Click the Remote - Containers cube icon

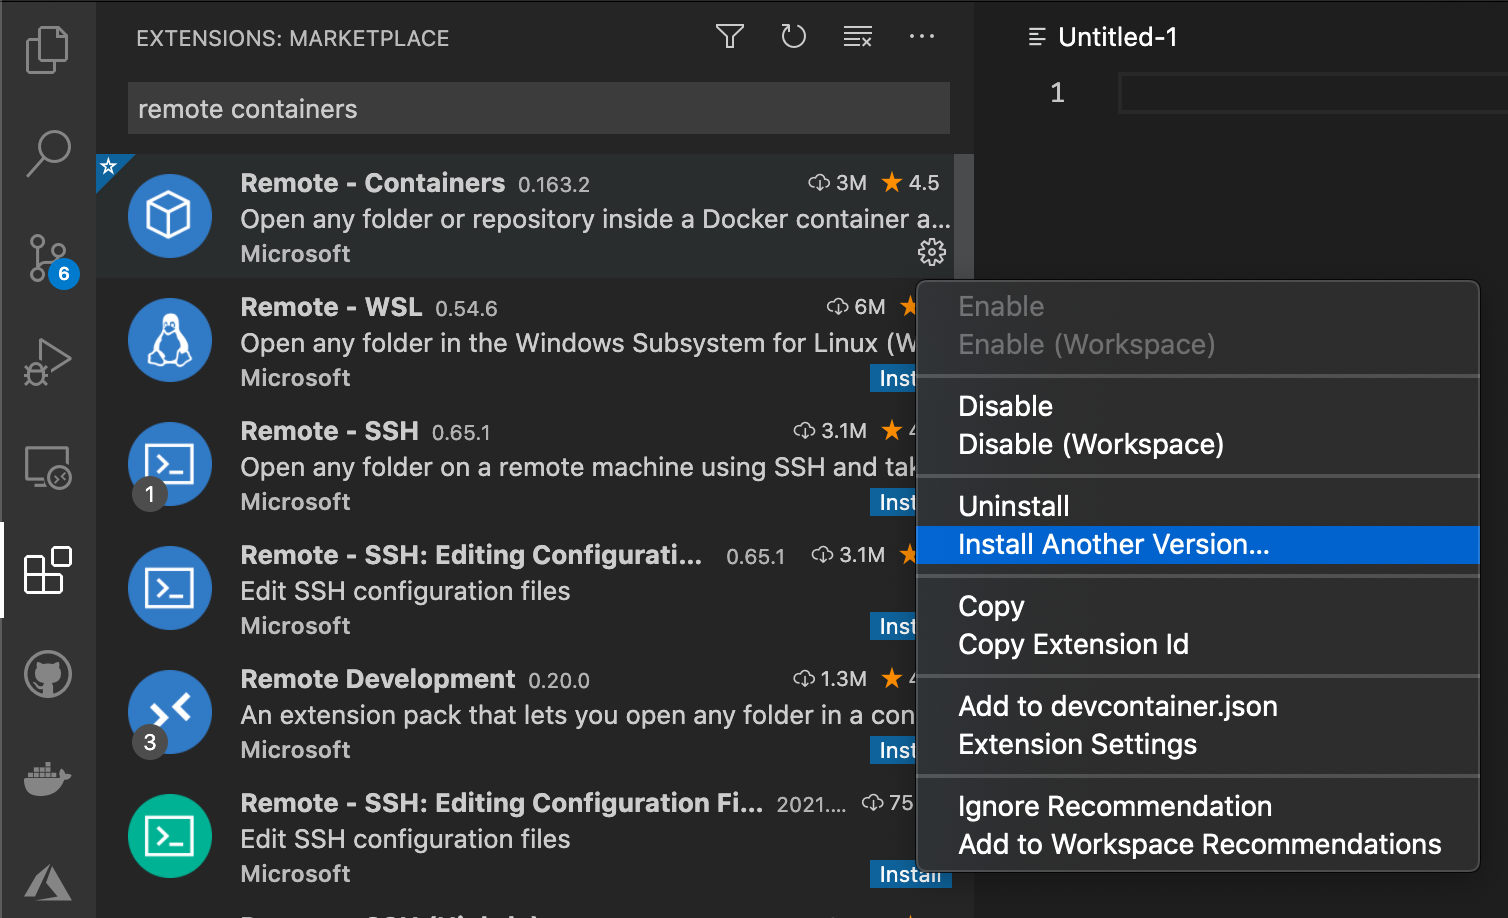click(169, 216)
